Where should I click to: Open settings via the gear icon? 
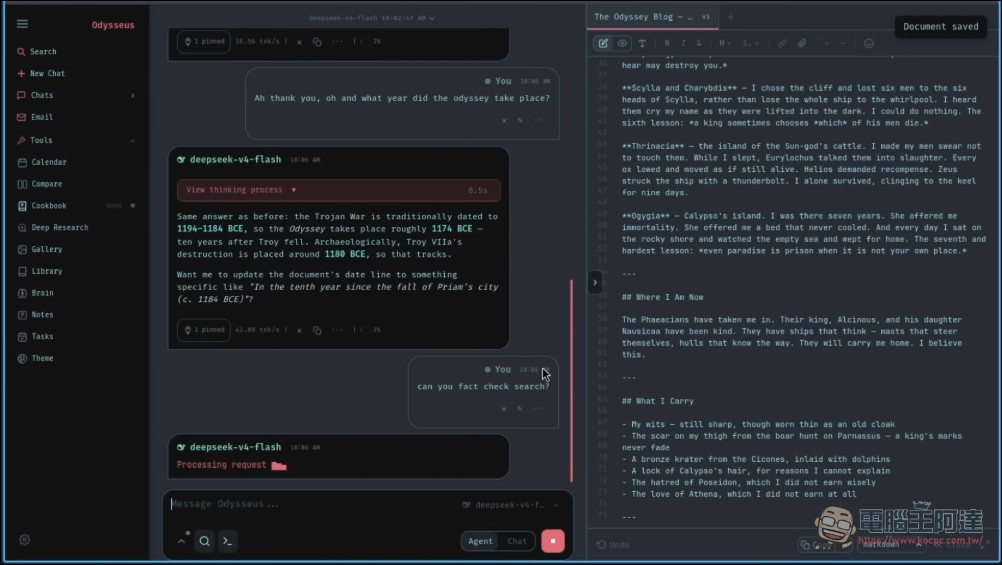pyautogui.click(x=24, y=539)
